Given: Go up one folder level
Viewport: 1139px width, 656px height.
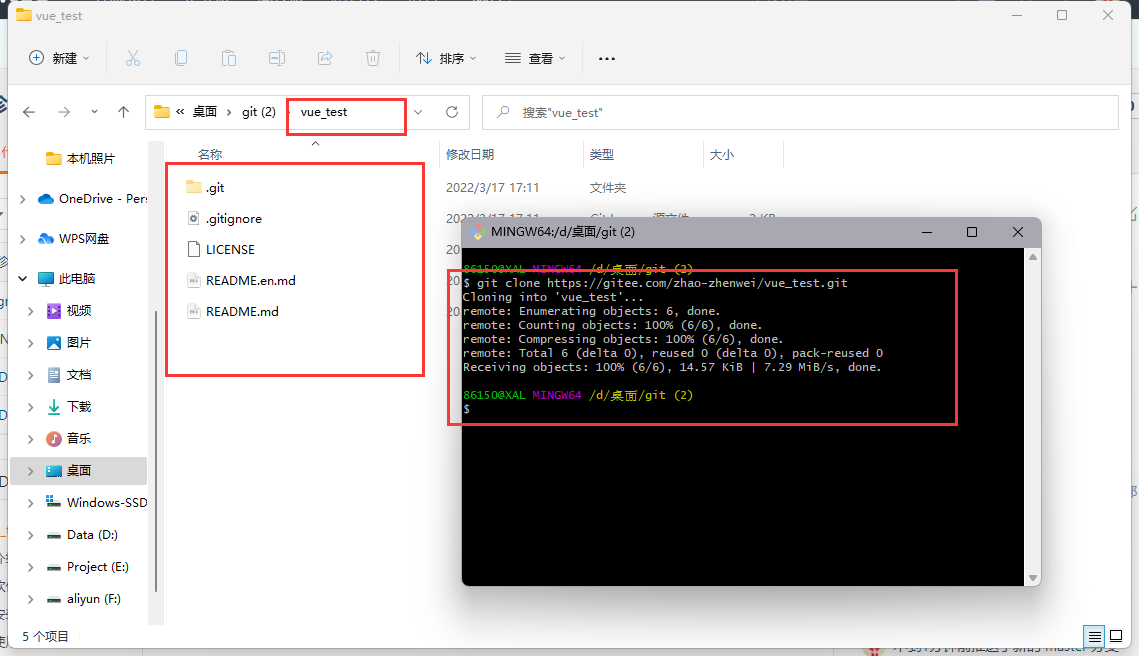Looking at the screenshot, I should pos(123,112).
